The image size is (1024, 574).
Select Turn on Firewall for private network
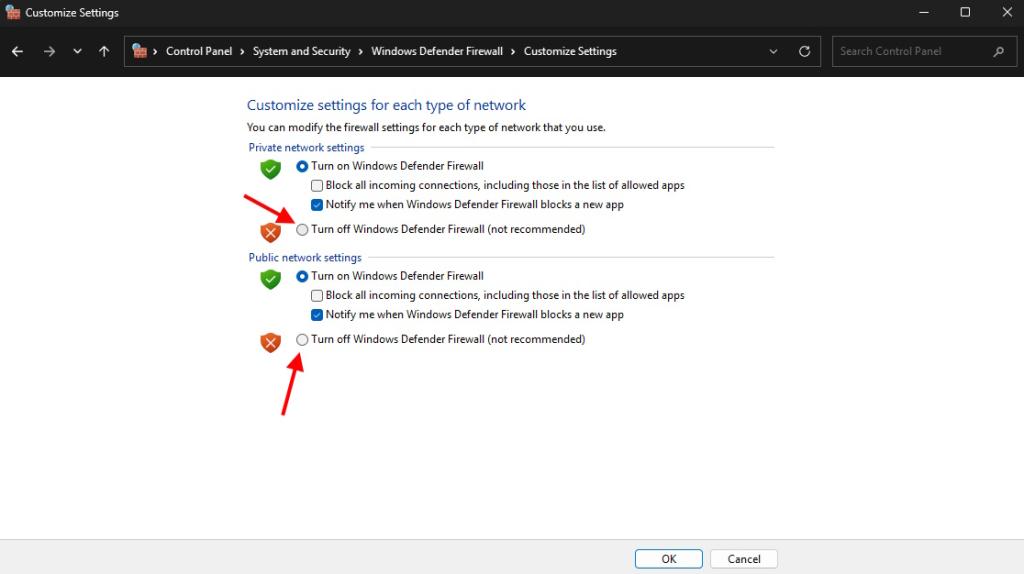[x=302, y=167]
